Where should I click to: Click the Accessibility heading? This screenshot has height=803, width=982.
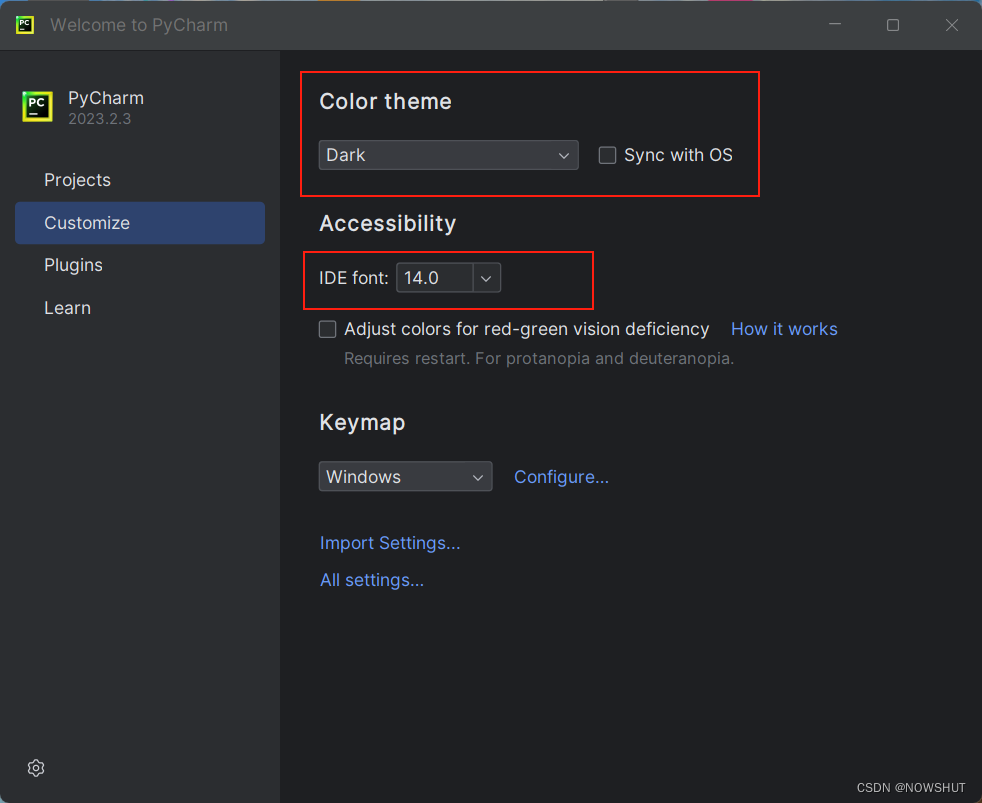tap(388, 224)
